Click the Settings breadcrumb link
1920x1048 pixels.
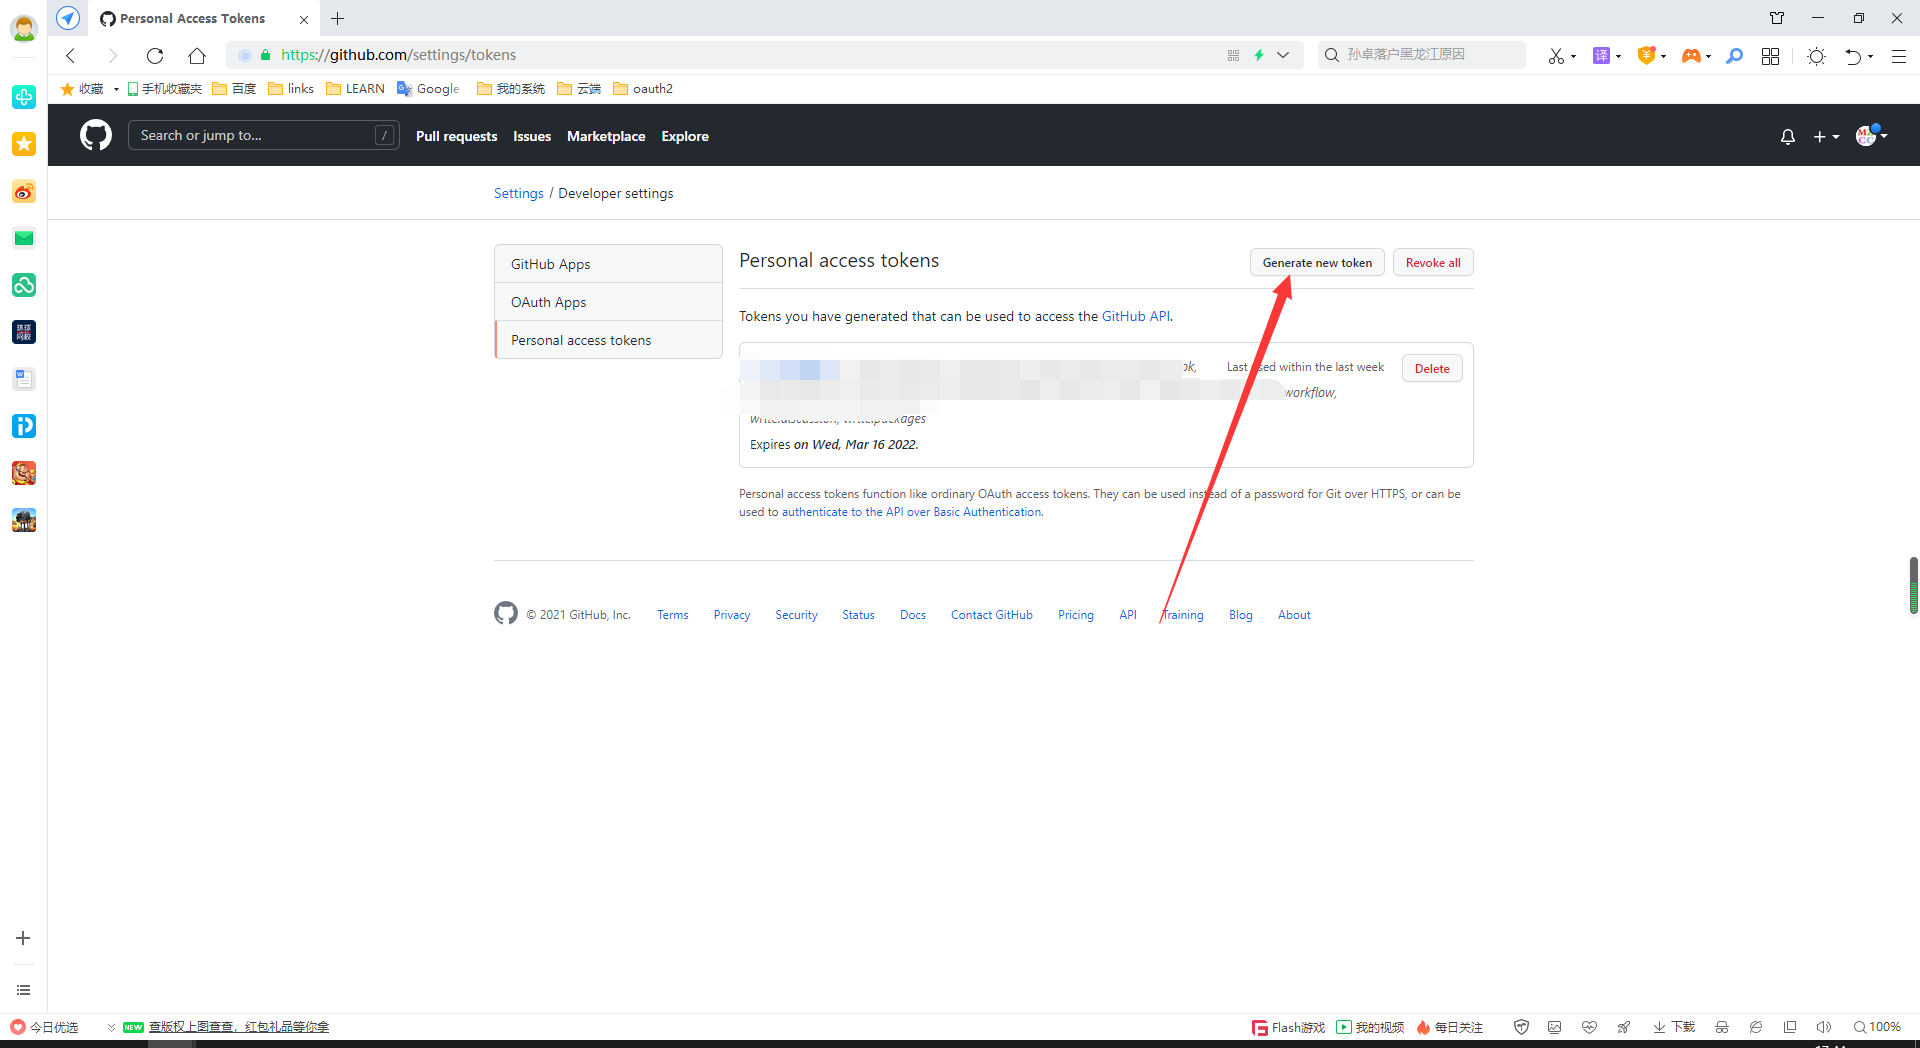coord(518,194)
